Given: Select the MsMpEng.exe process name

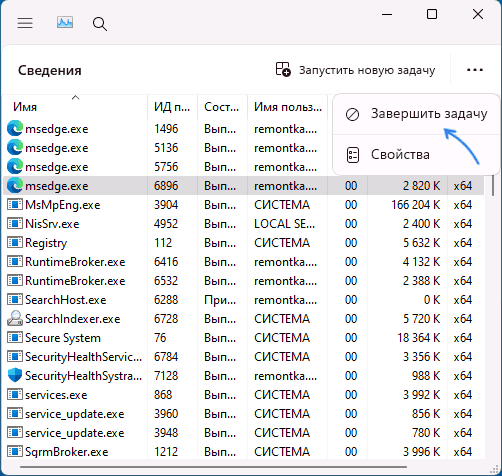Looking at the screenshot, I should pos(63,205).
